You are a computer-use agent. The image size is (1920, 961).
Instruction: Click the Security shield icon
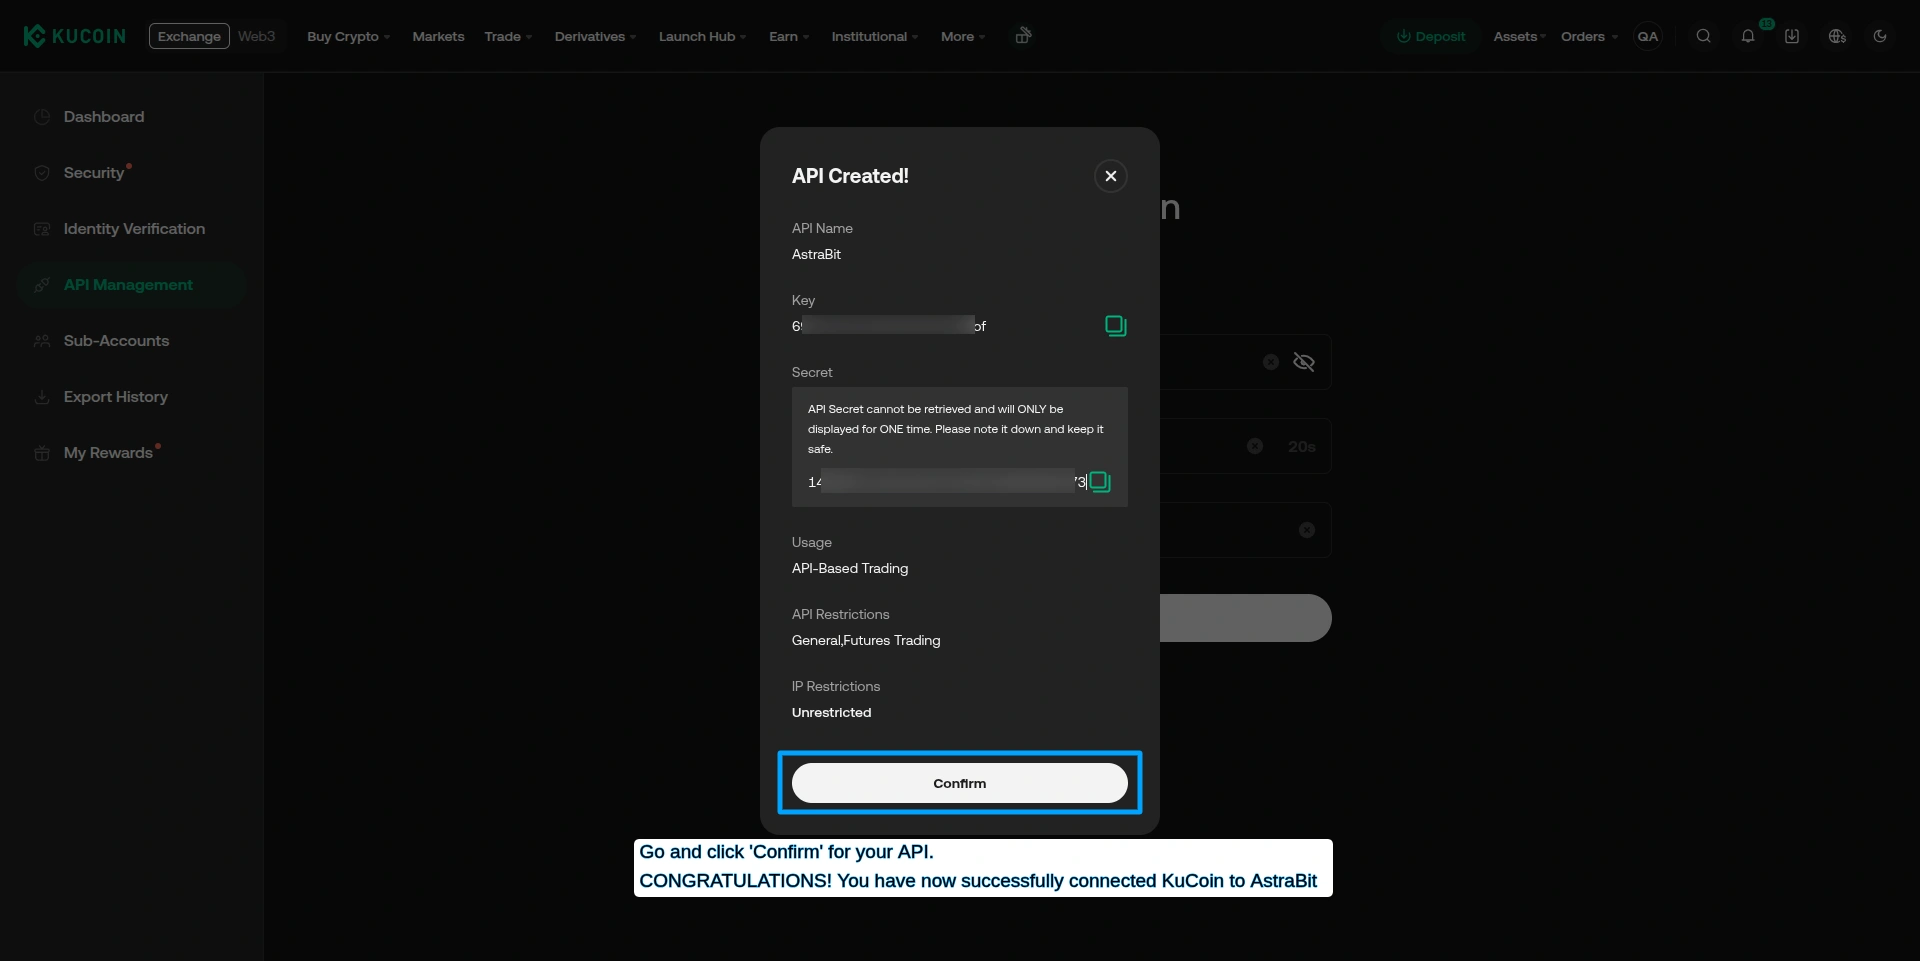click(x=42, y=173)
